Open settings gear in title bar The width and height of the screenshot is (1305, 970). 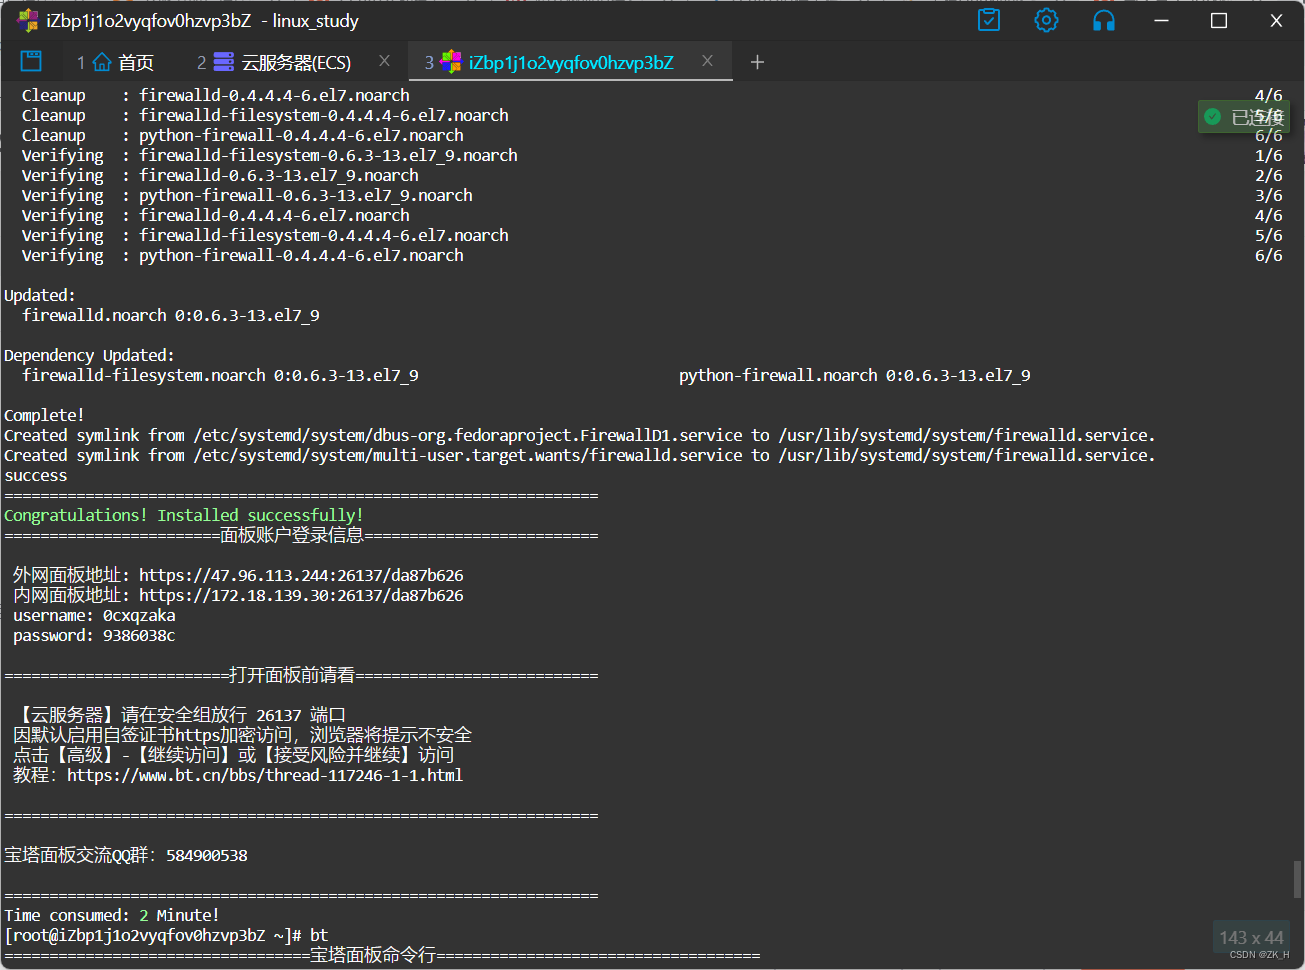pos(1046,20)
